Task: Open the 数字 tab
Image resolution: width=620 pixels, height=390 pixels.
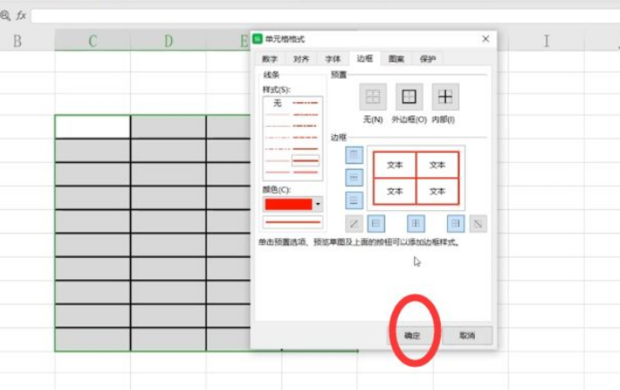Action: coord(270,59)
